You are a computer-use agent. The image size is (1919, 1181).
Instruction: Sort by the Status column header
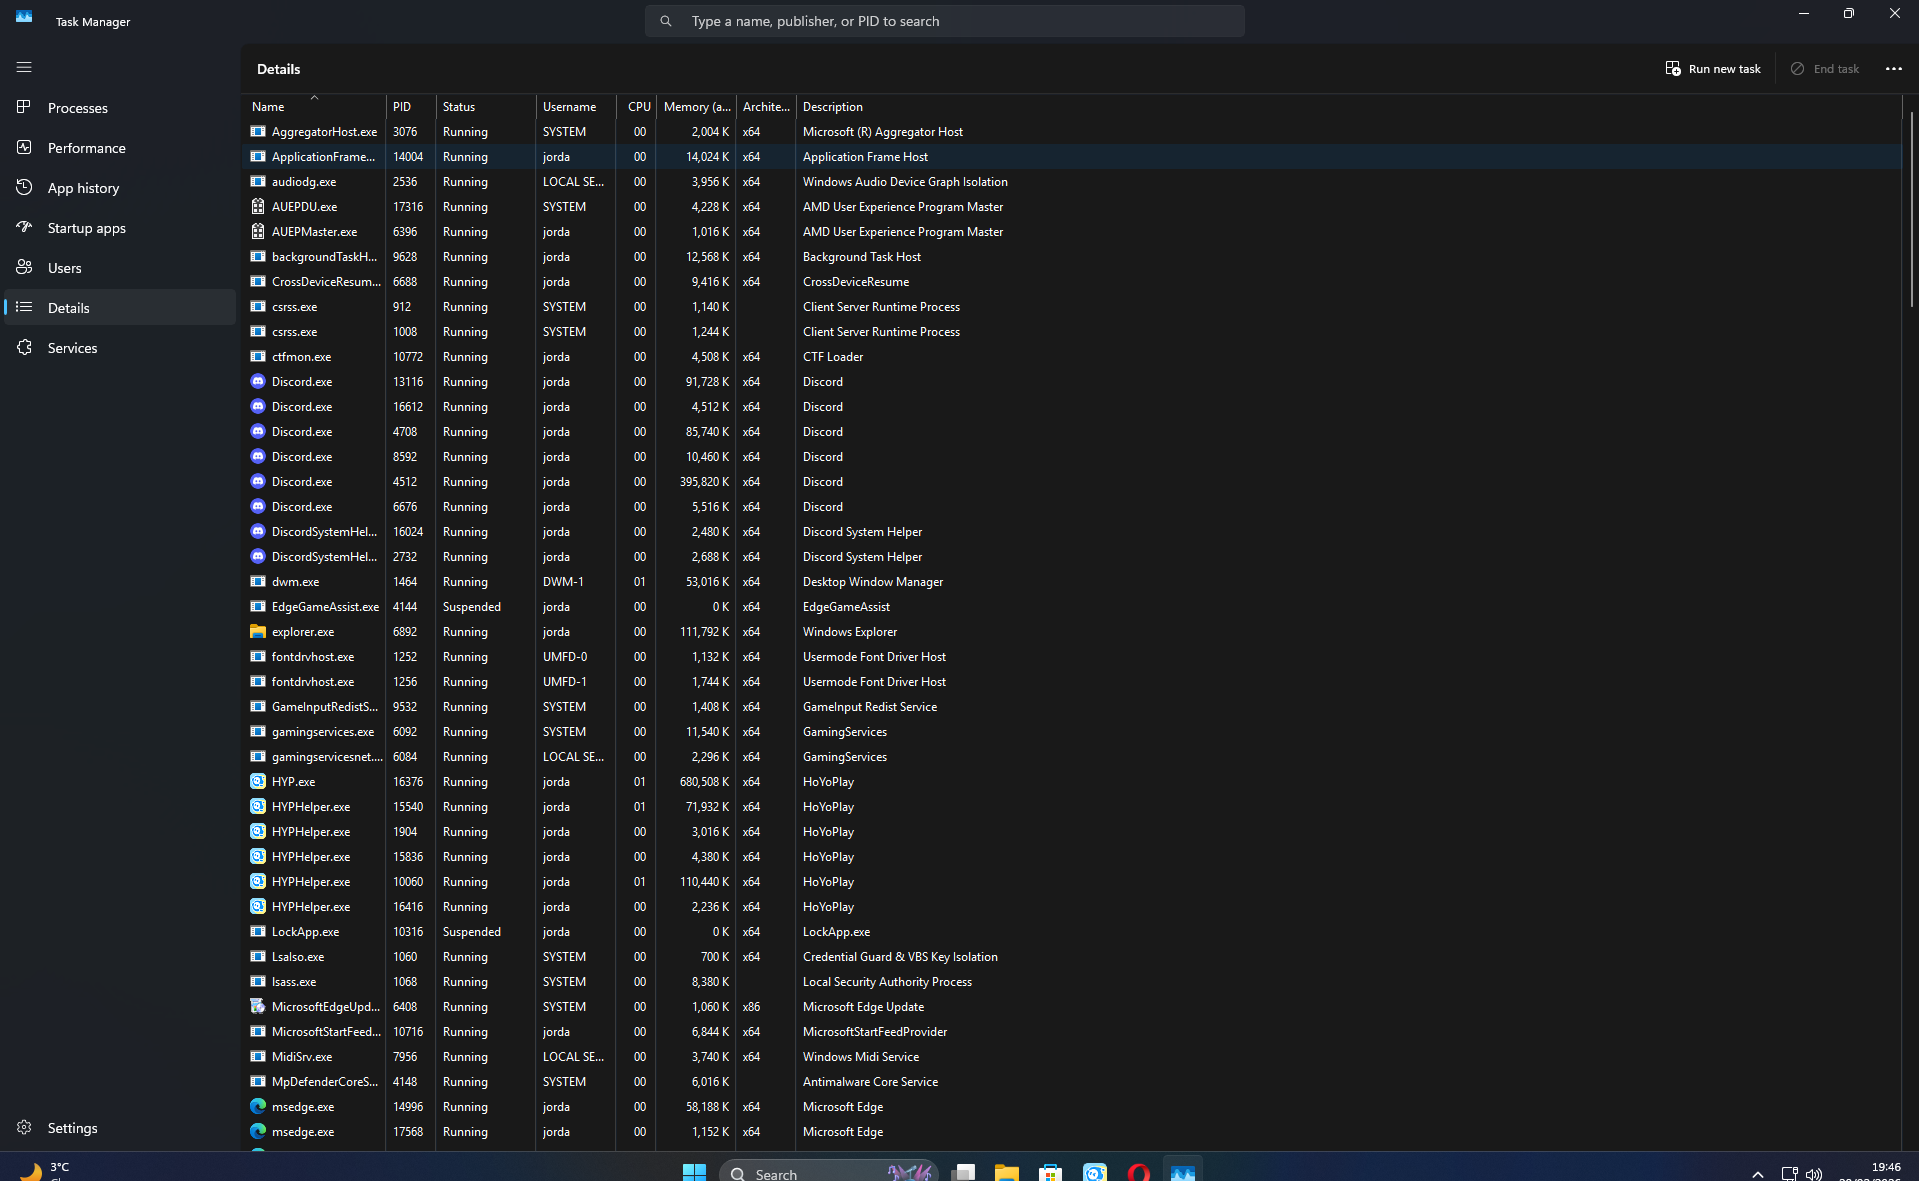pos(486,107)
